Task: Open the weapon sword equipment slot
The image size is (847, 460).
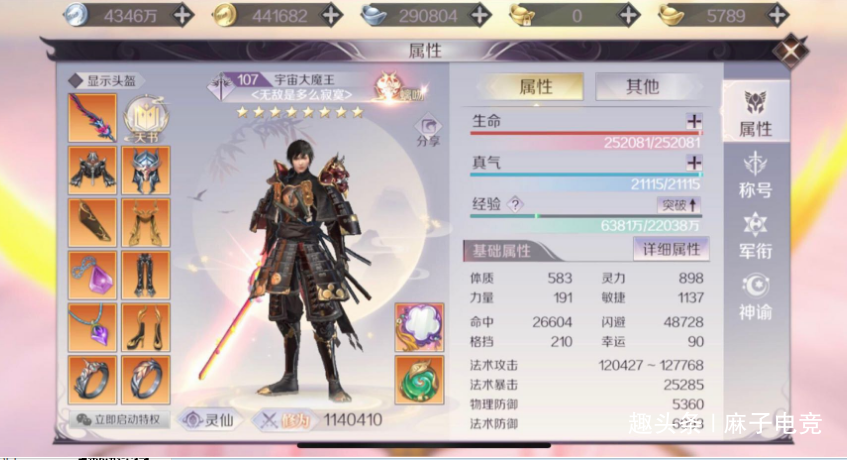Action: [92, 118]
